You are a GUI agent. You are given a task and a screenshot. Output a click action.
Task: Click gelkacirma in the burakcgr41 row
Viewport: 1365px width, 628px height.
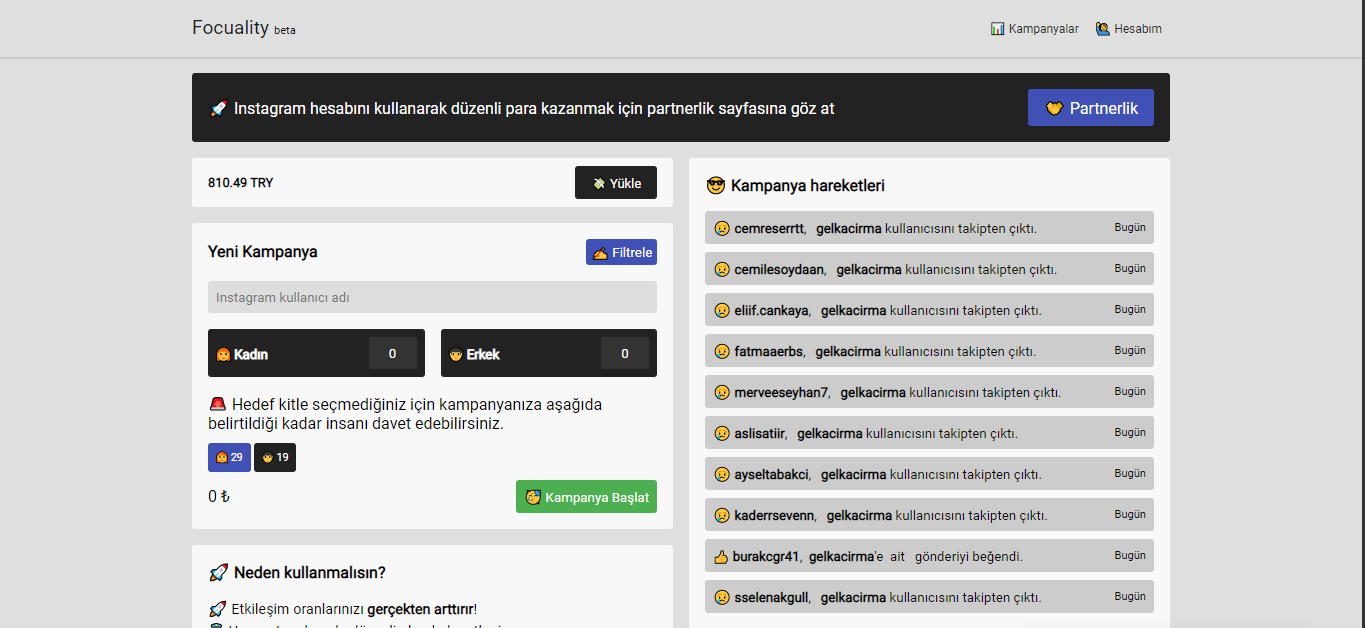(x=842, y=556)
